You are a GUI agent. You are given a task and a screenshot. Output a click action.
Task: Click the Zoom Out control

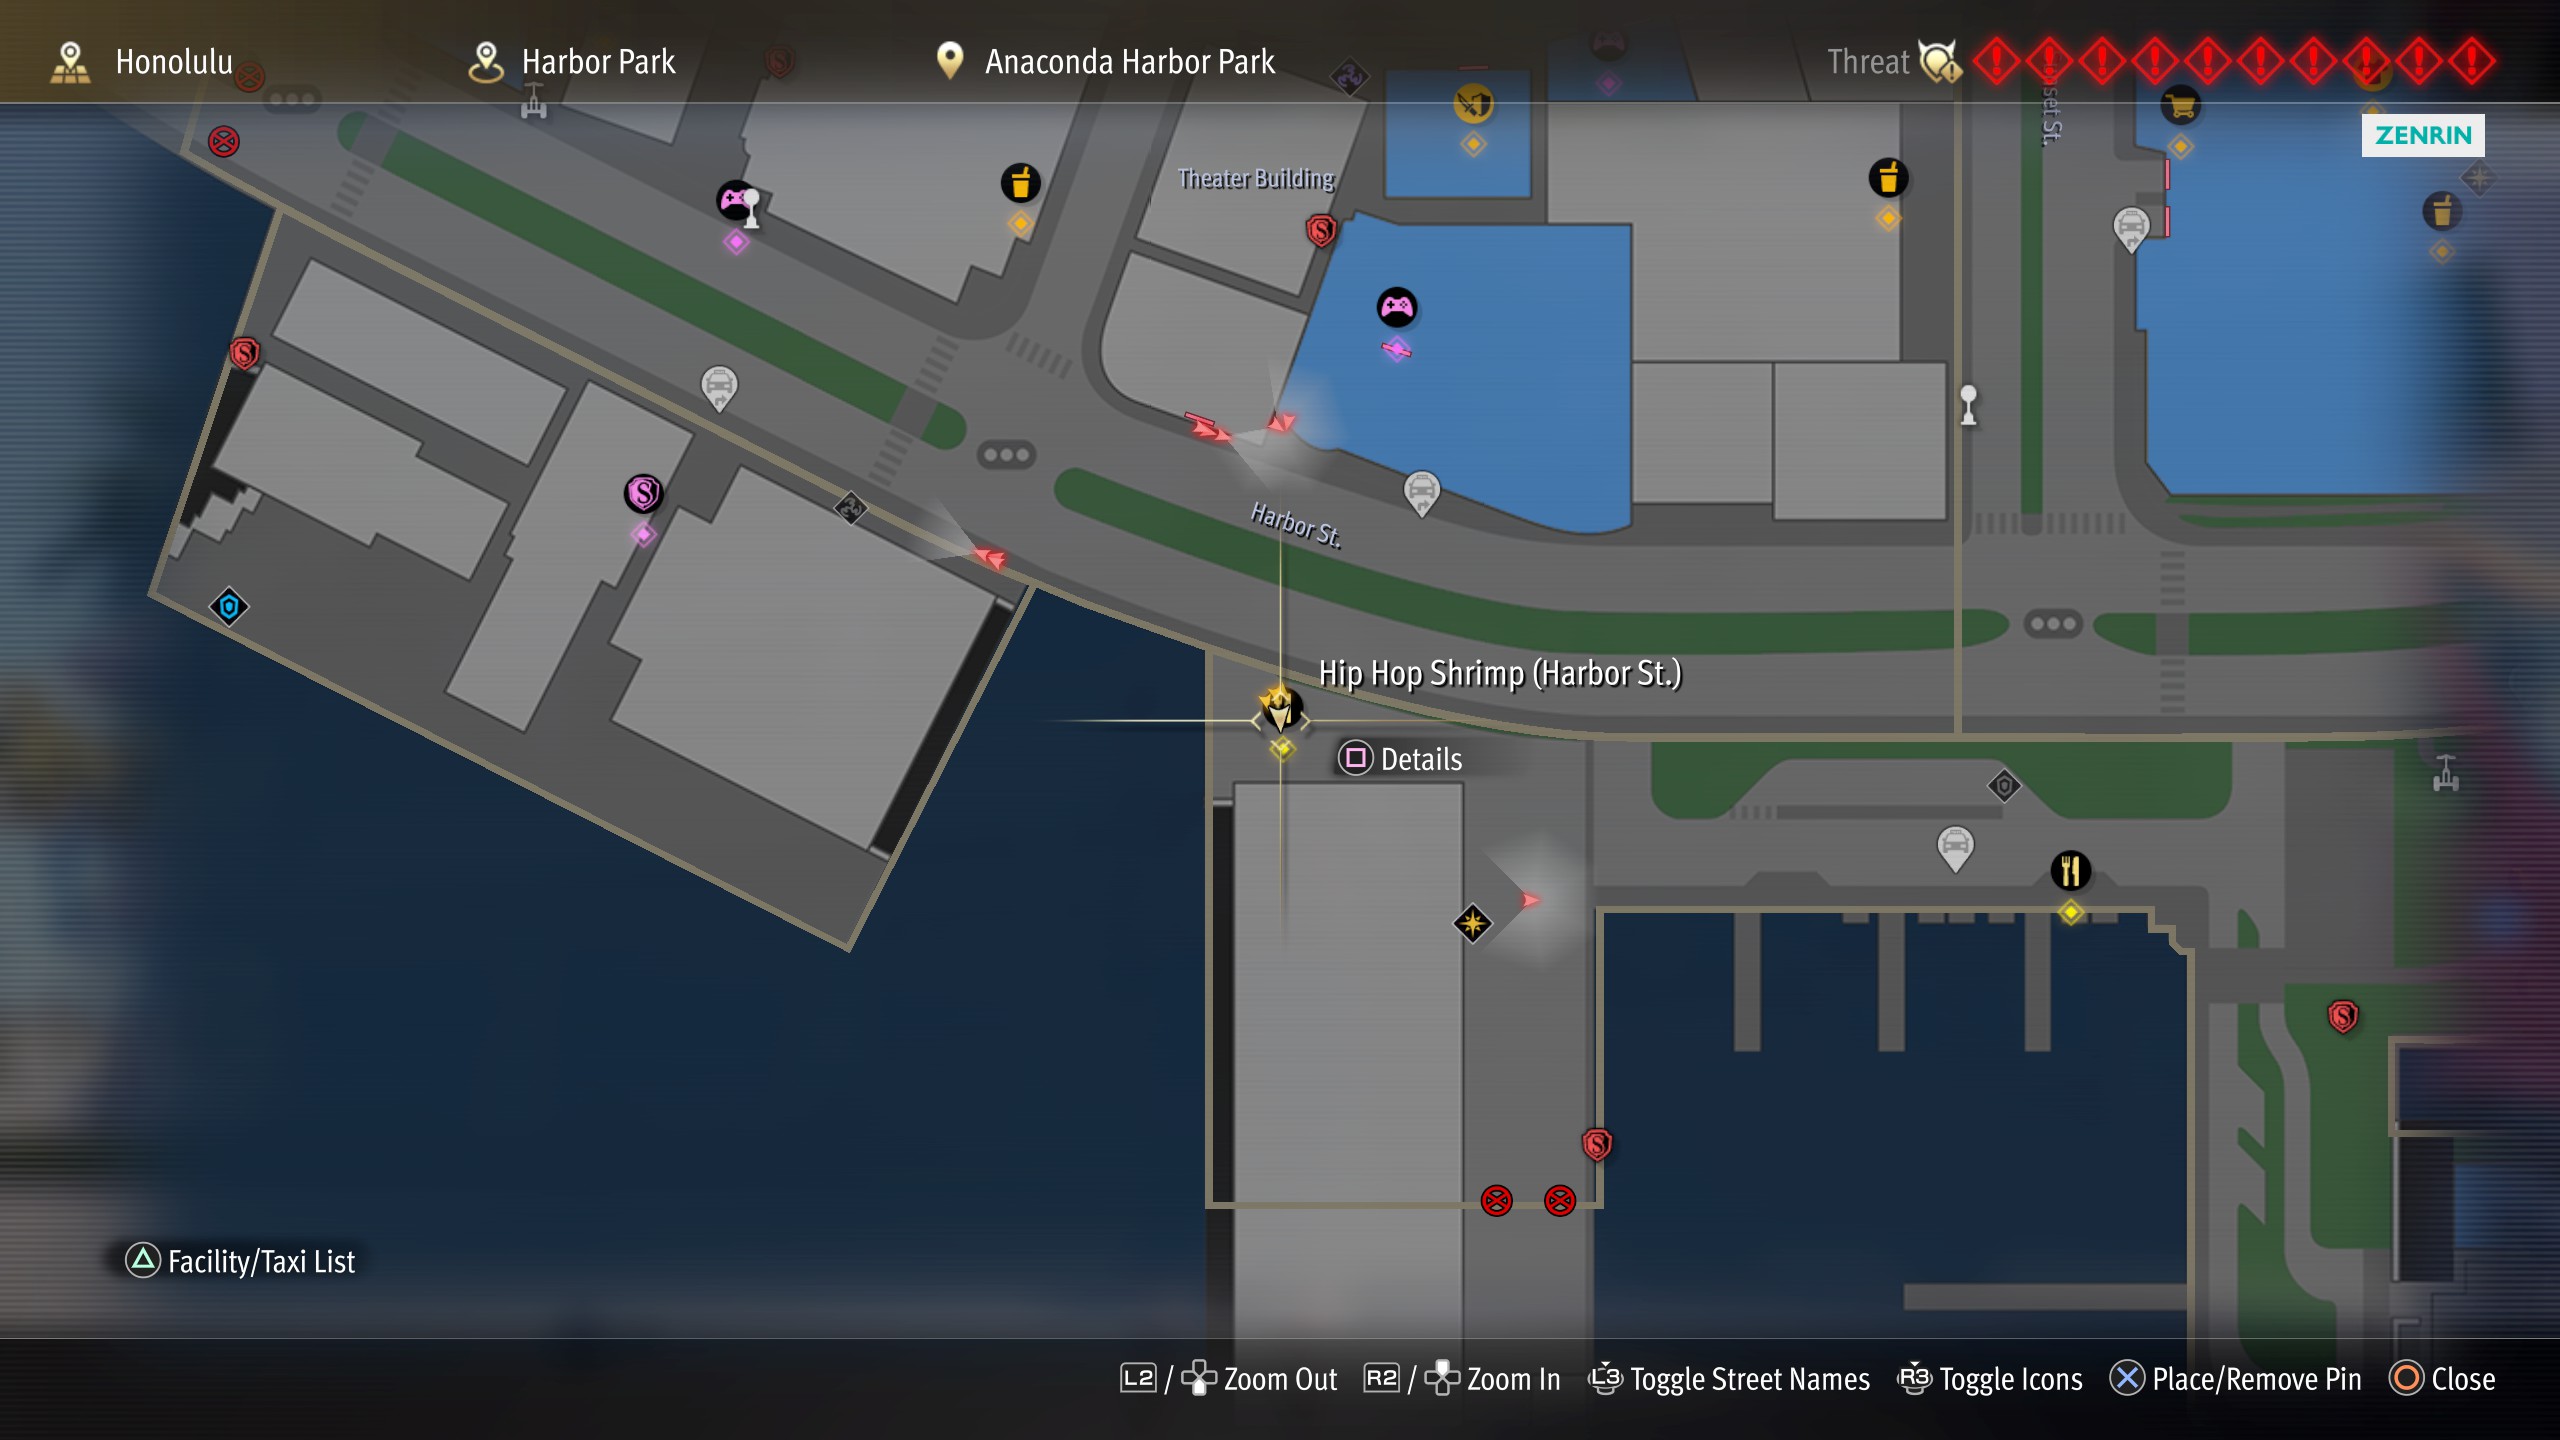point(1228,1379)
